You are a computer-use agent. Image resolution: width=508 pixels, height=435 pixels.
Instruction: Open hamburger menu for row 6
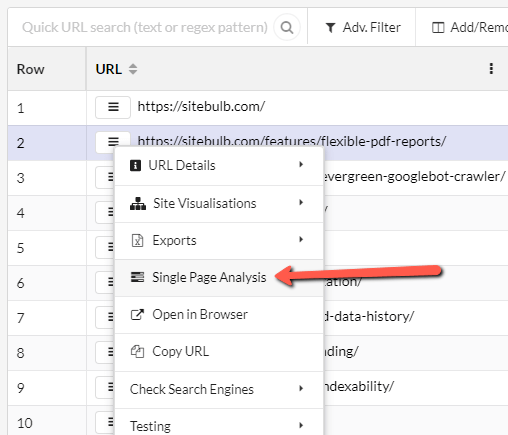105,282
